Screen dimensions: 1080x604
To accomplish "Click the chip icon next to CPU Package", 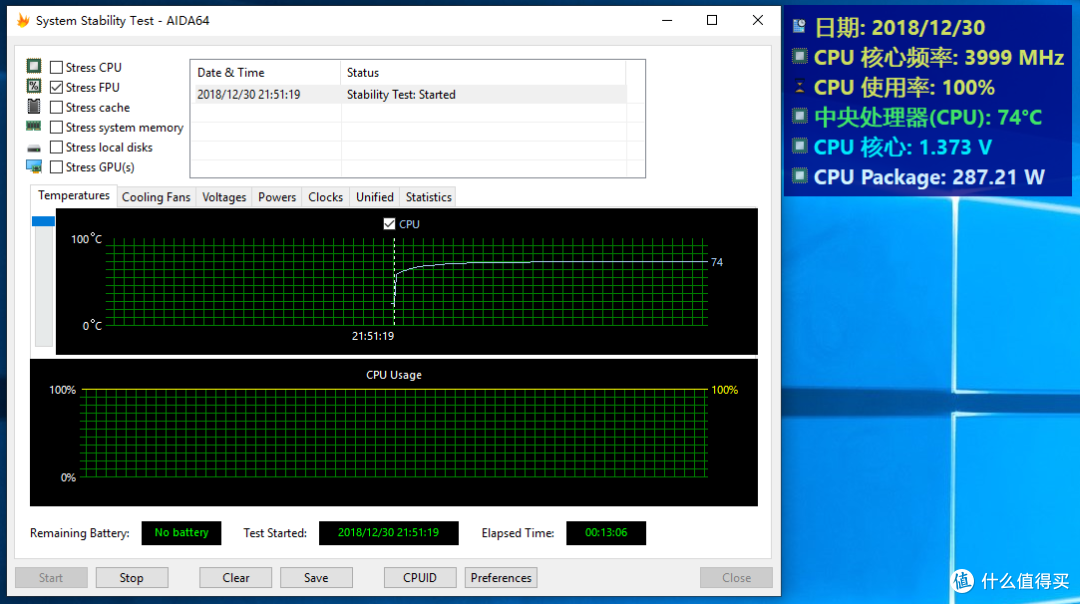I will 799,176.
